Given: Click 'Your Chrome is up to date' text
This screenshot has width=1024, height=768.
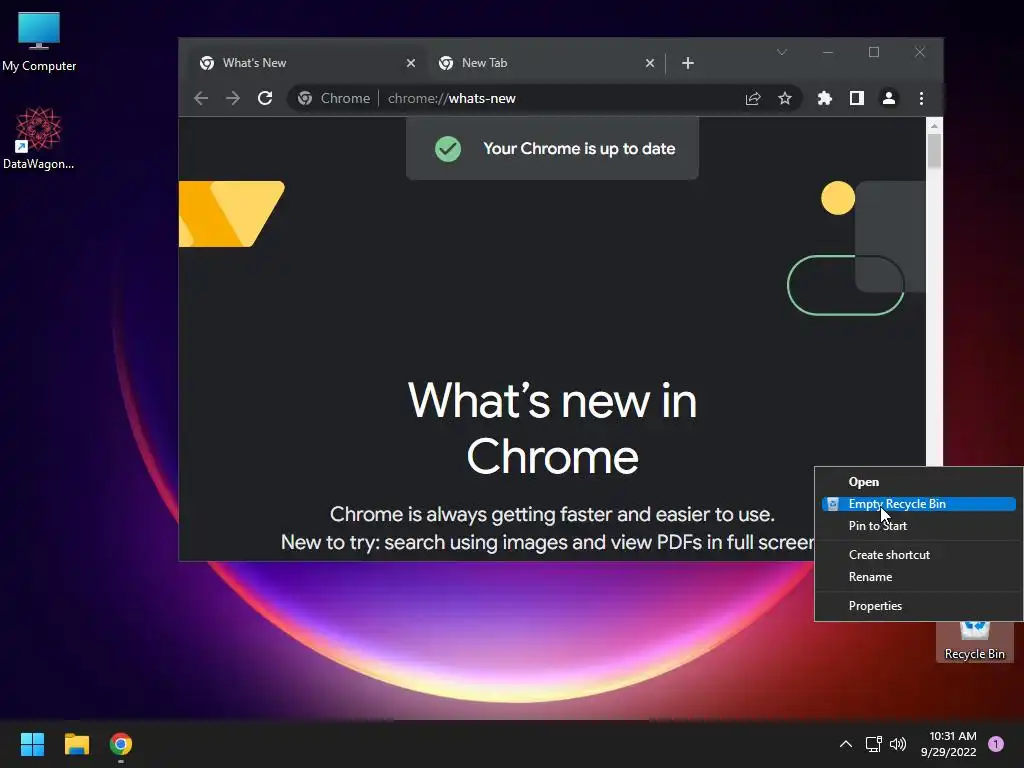Looking at the screenshot, I should [x=579, y=149].
